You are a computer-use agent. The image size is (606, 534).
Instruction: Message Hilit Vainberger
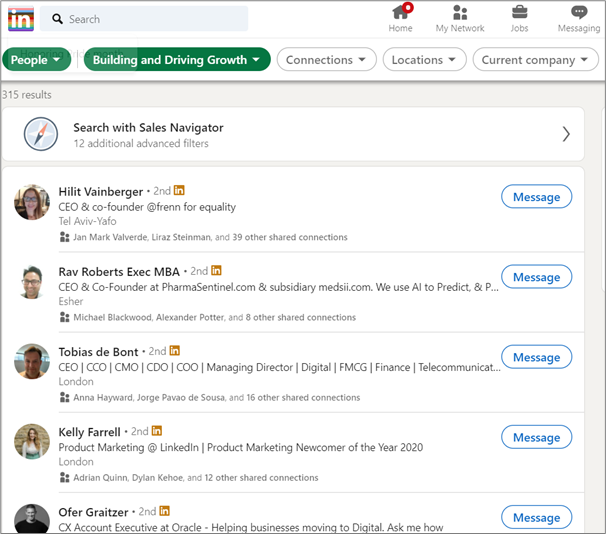coord(536,197)
